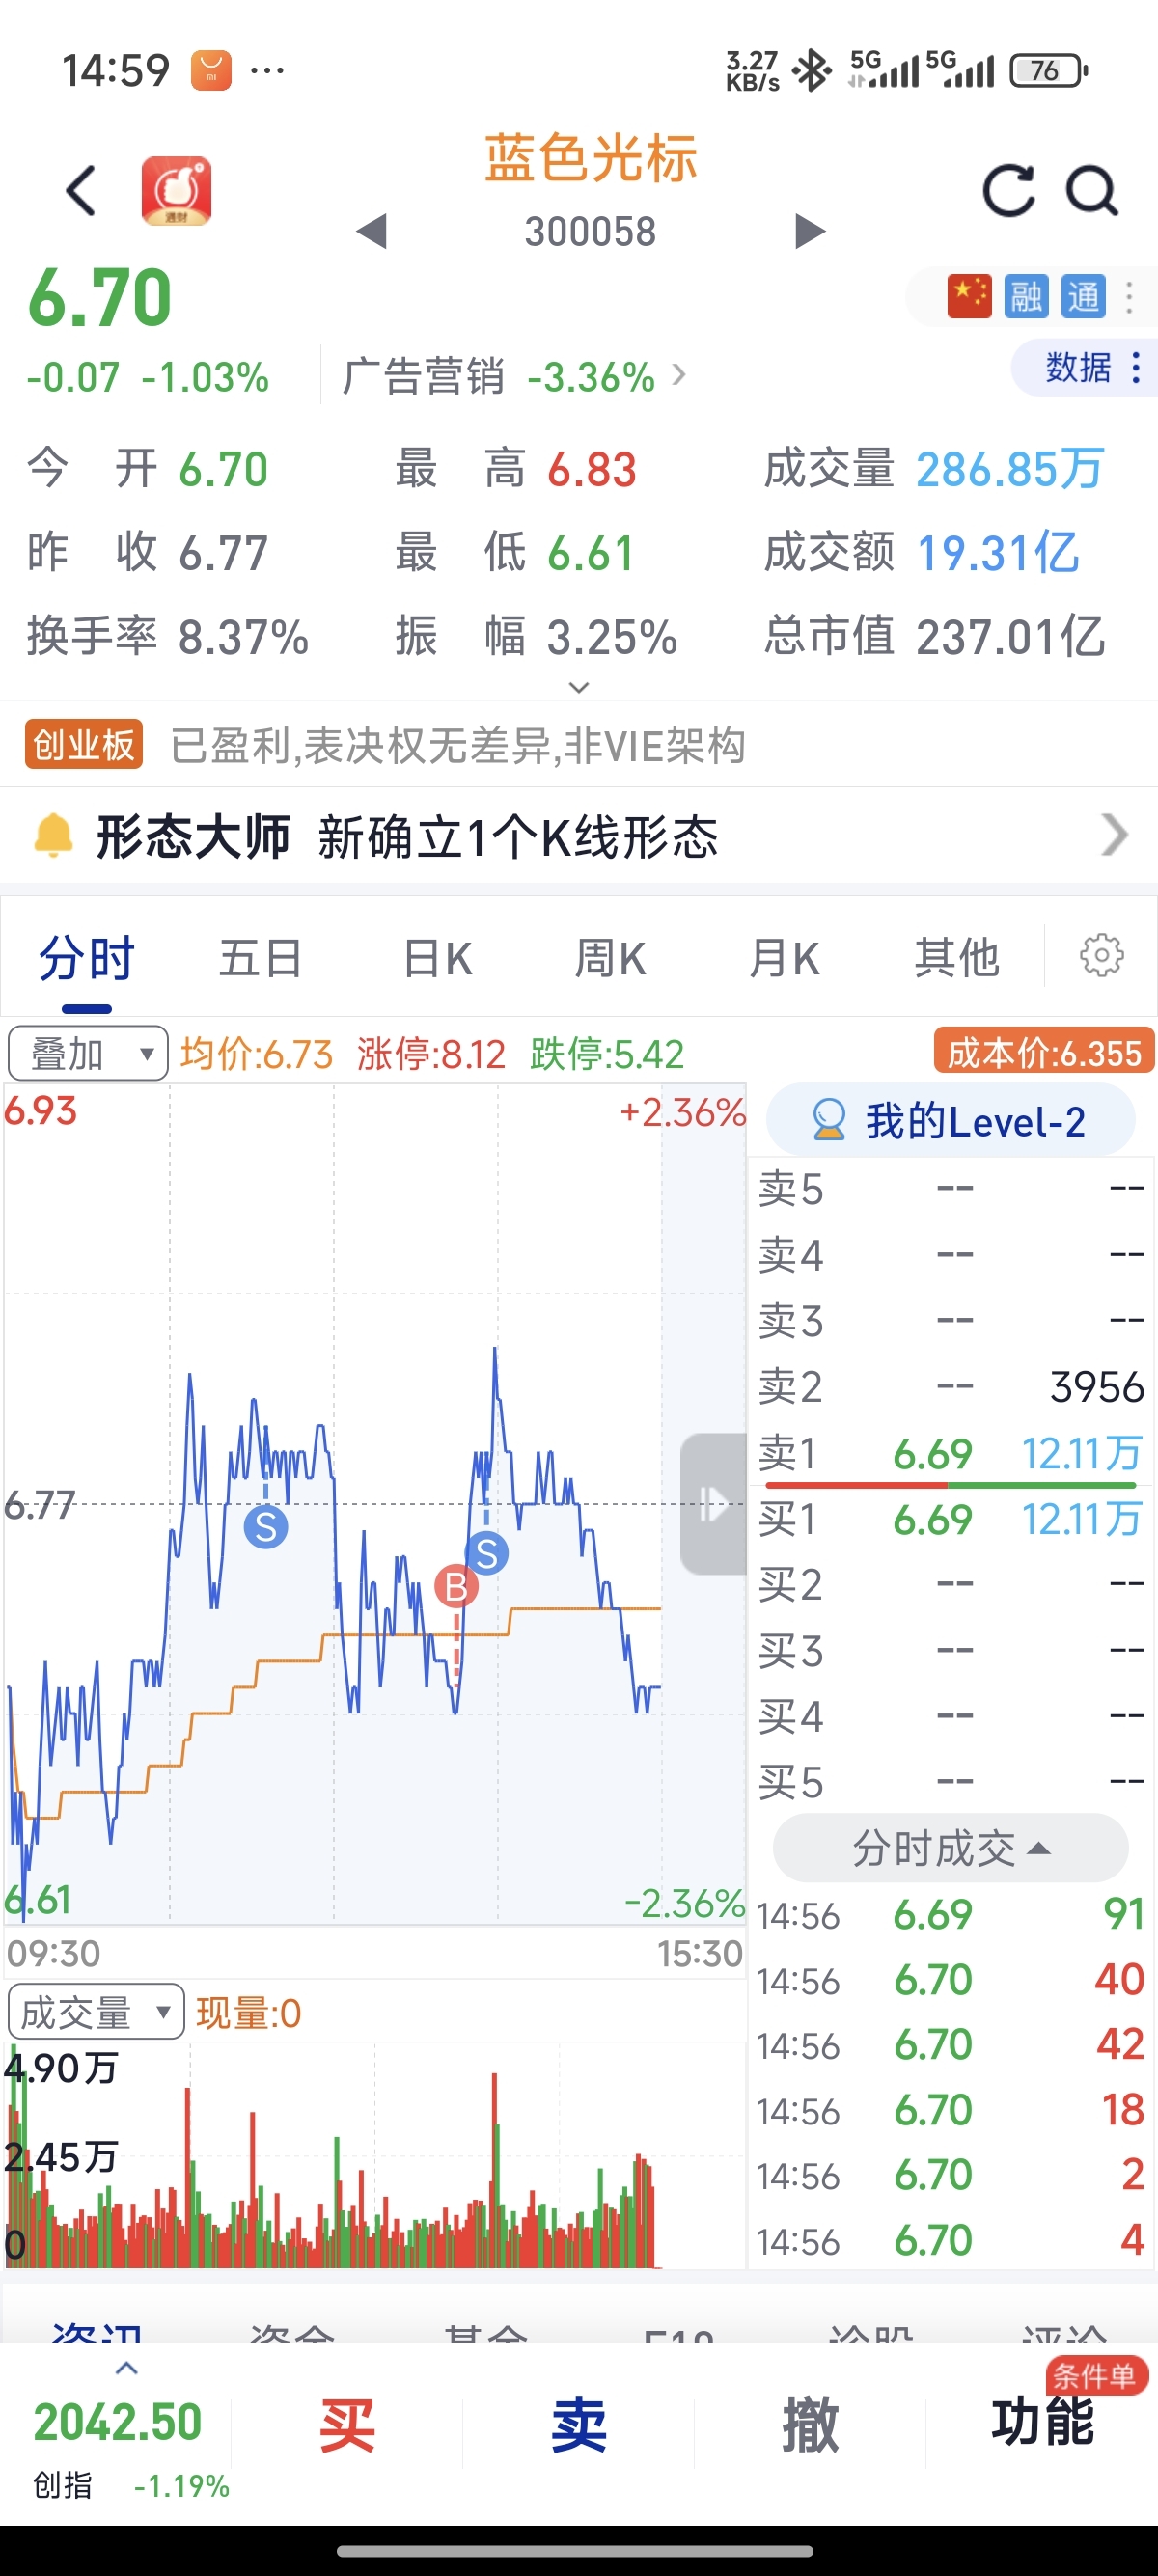Open the search magnifier

tap(1091, 190)
